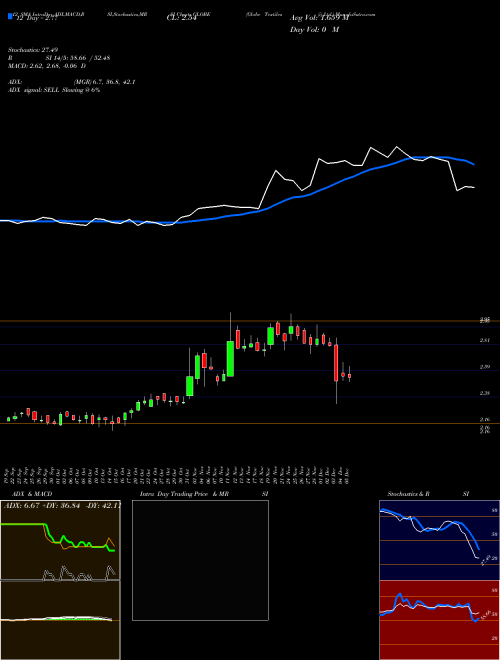Click the blue stochastics chart panel
The image size is (500, 660).
click(439, 540)
